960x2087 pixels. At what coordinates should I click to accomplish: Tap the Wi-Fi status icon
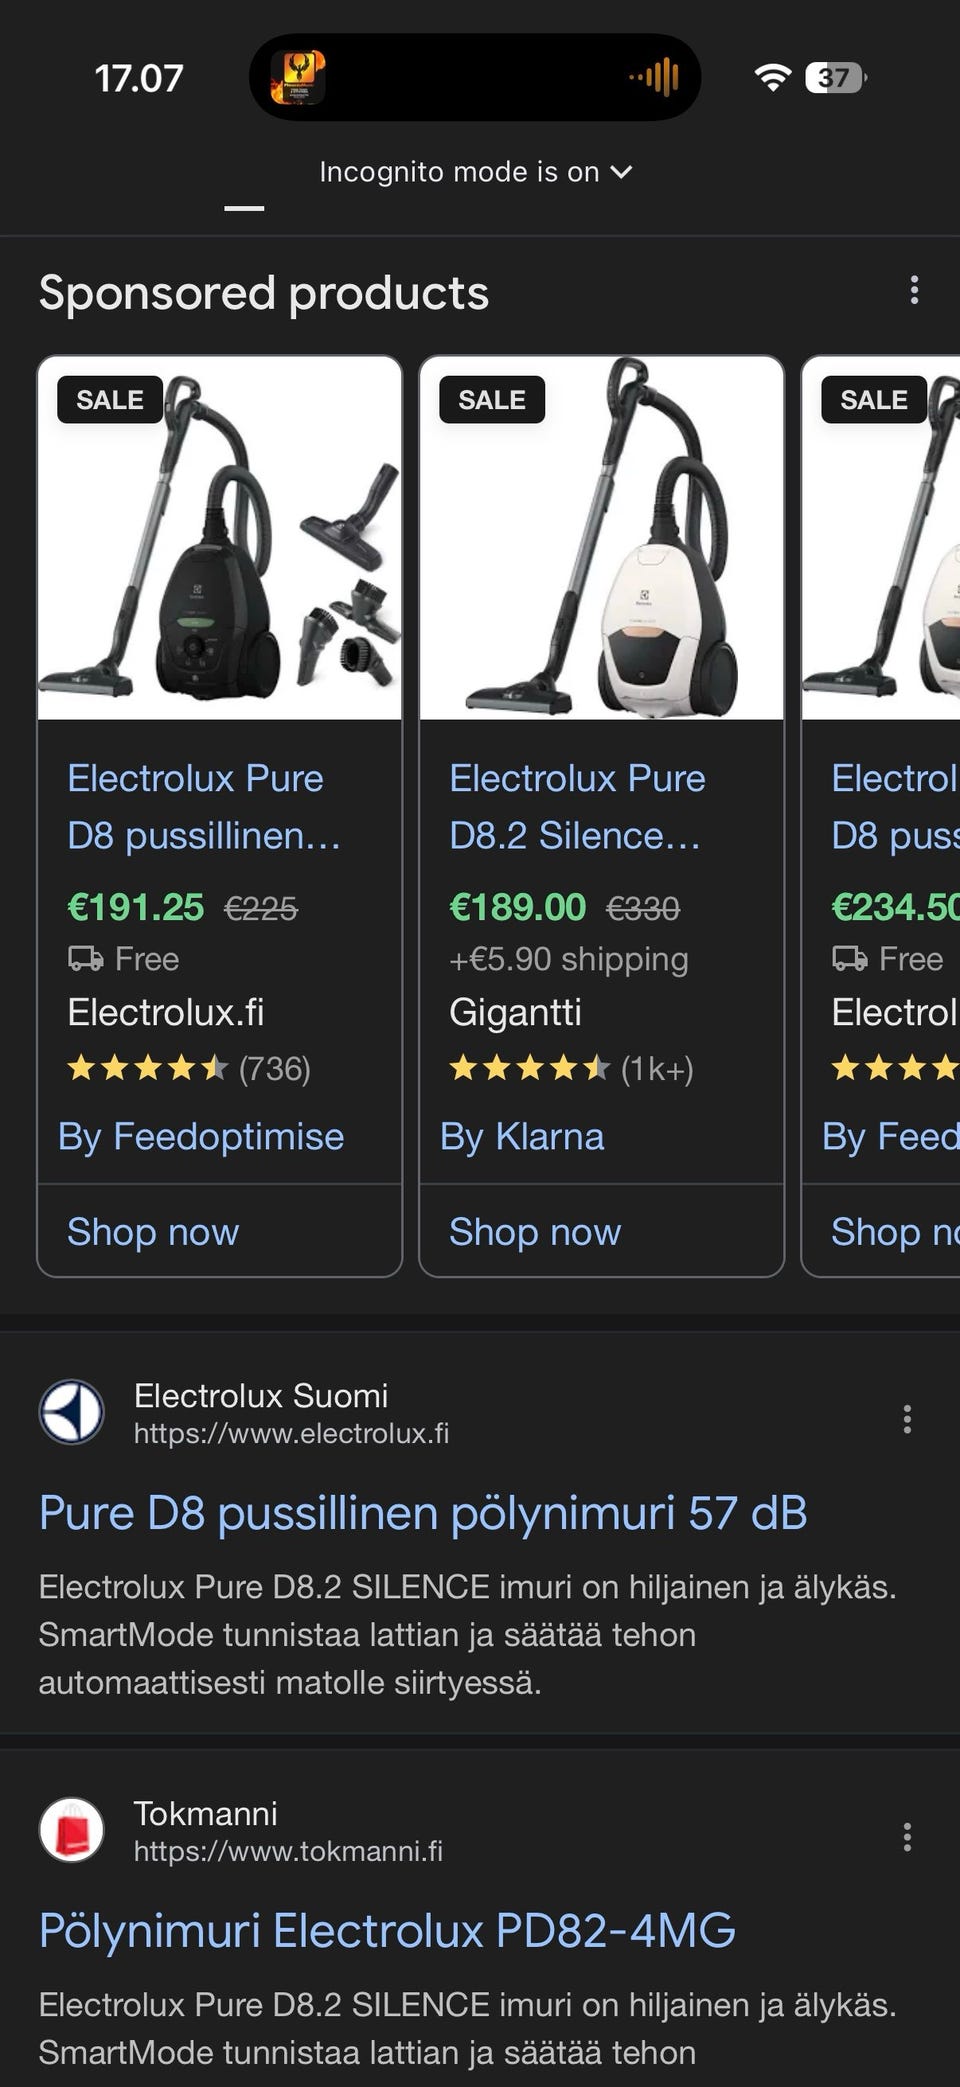[772, 77]
